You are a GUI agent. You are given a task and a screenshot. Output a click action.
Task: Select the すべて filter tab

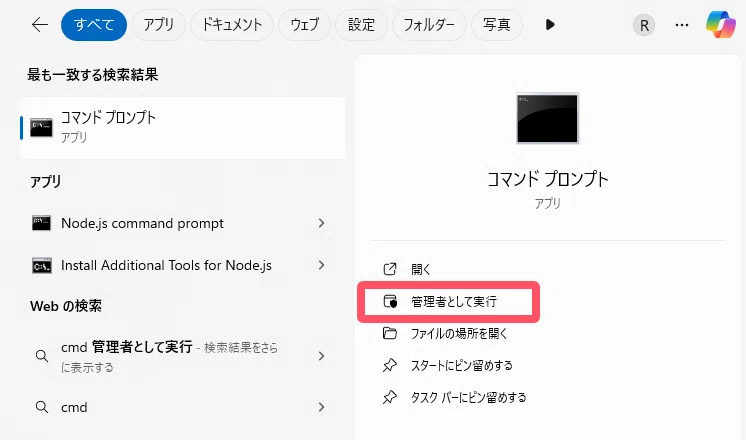(94, 25)
